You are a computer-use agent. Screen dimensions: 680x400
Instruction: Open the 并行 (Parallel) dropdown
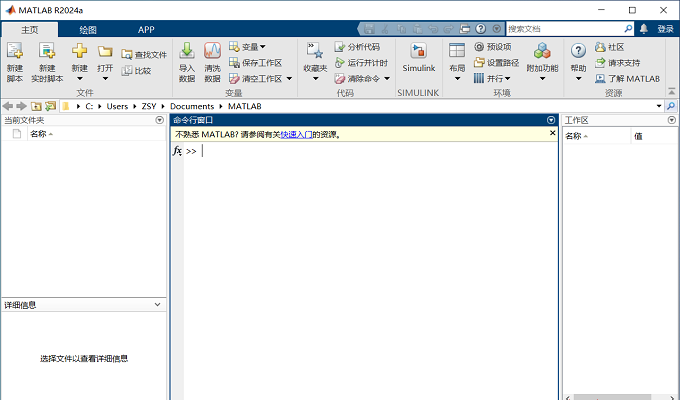click(492, 79)
